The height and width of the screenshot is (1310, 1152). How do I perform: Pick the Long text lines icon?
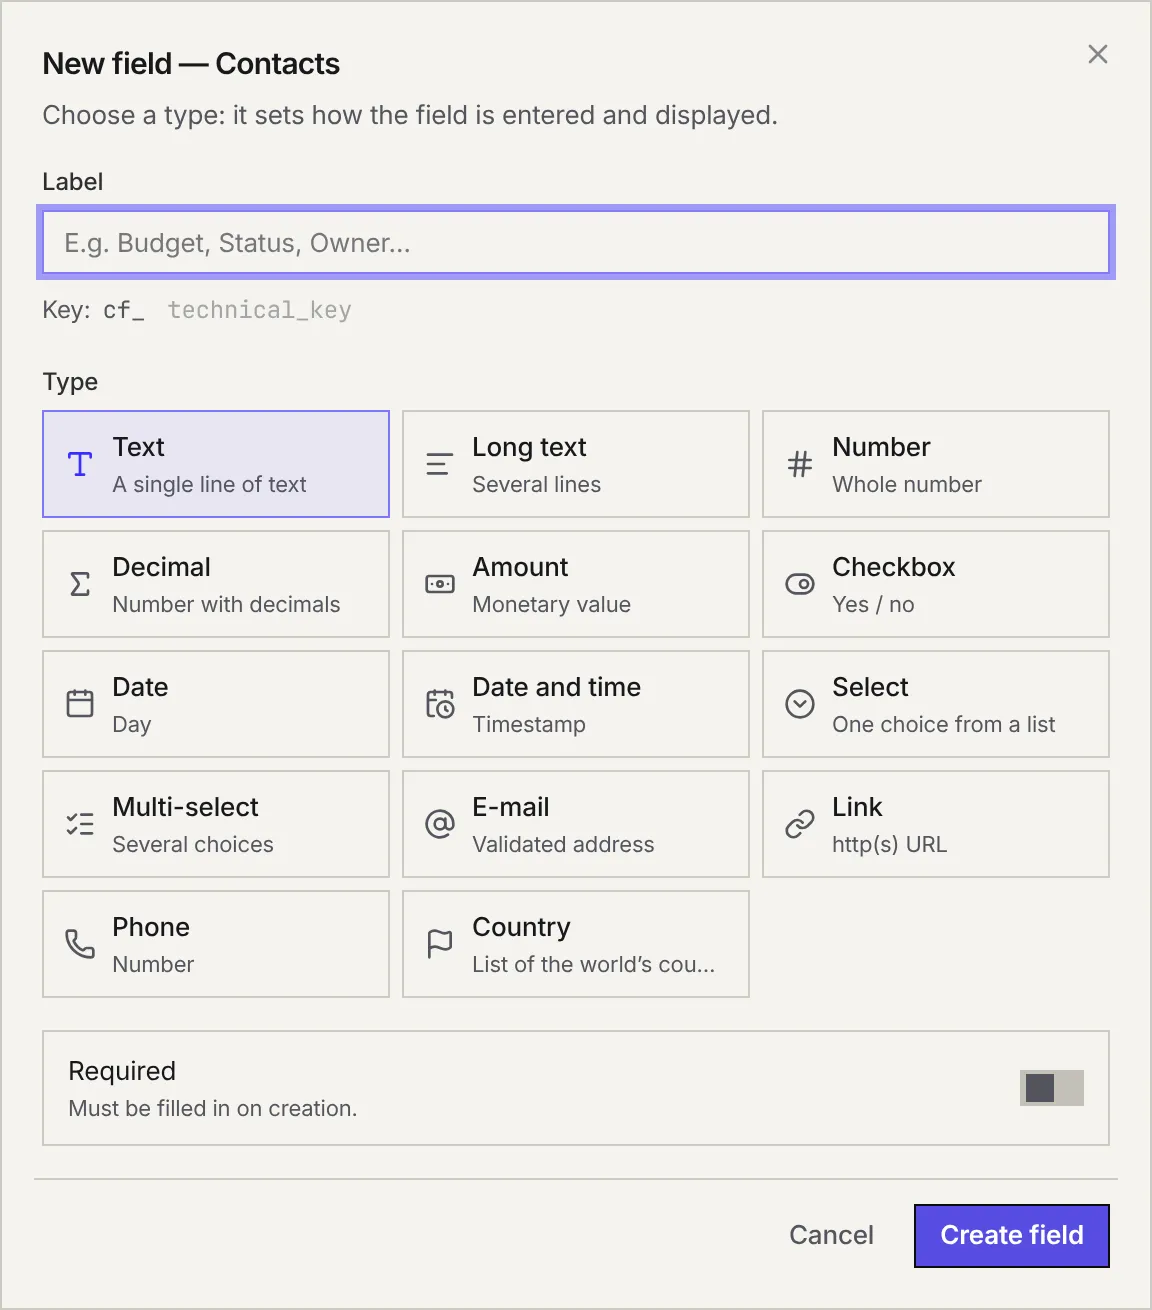pyautogui.click(x=438, y=464)
